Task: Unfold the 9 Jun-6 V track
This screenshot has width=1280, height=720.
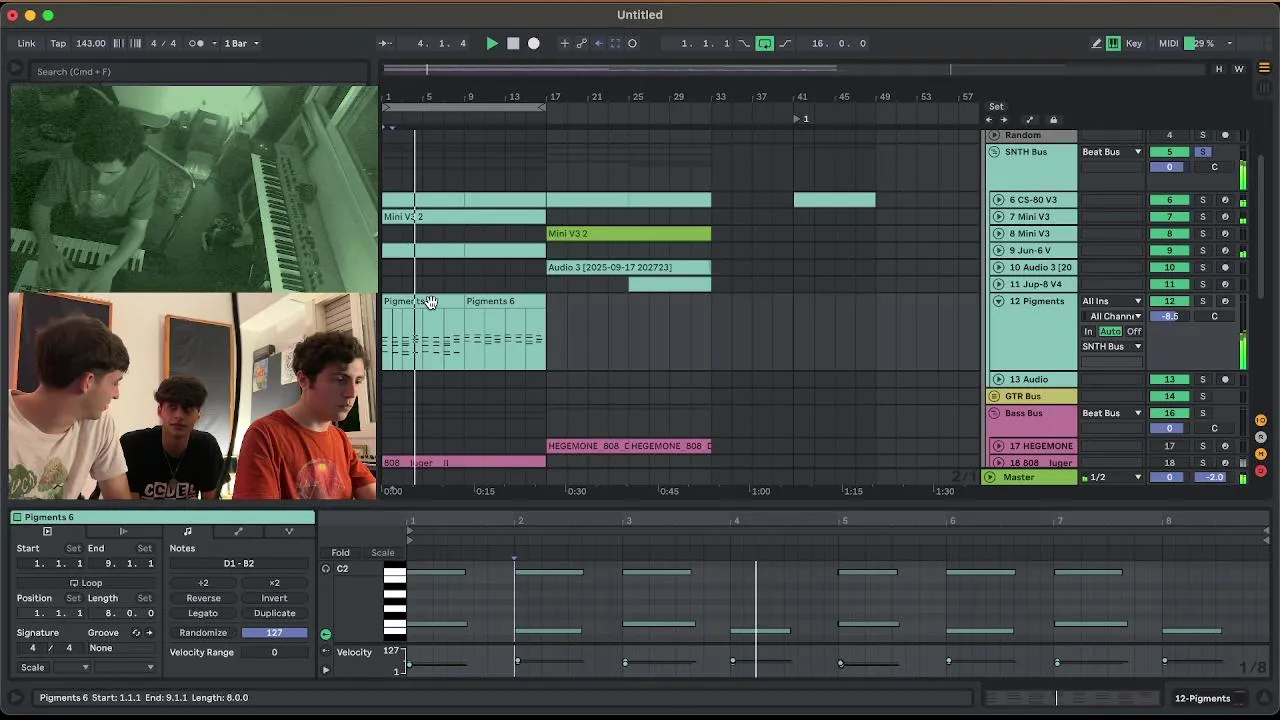Action: 998,250
